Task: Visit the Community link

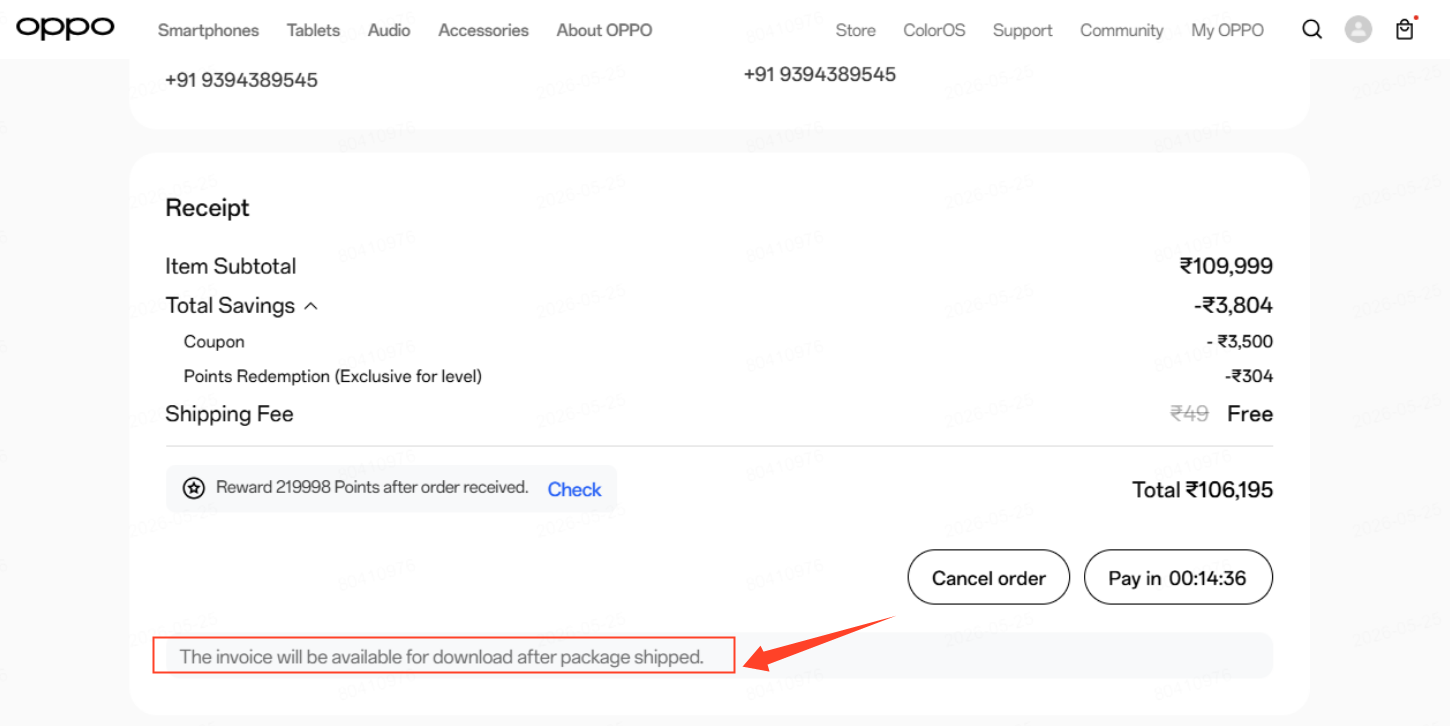Action: (x=1121, y=30)
